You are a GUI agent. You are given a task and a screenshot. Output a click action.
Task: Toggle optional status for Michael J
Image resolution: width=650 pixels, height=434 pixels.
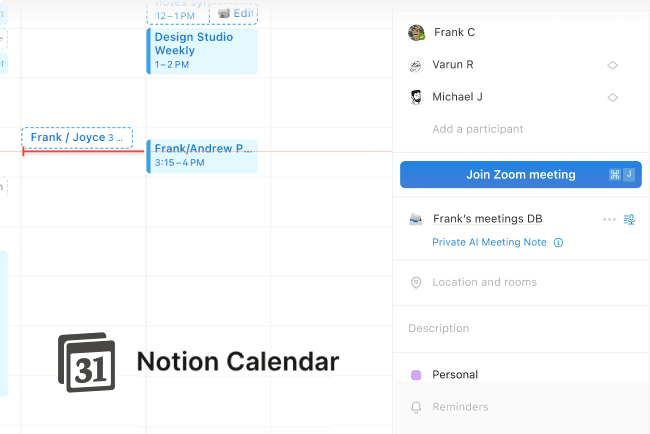click(612, 98)
